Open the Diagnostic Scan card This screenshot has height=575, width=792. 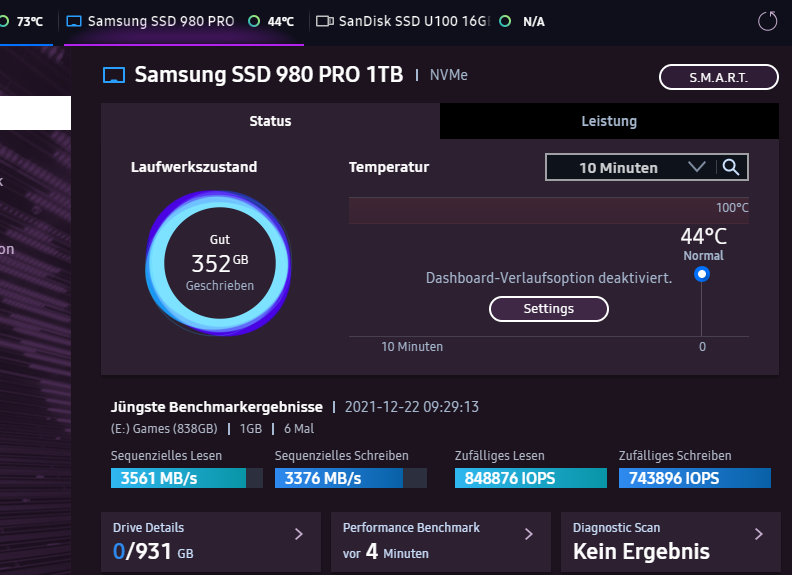pyautogui.click(x=671, y=542)
